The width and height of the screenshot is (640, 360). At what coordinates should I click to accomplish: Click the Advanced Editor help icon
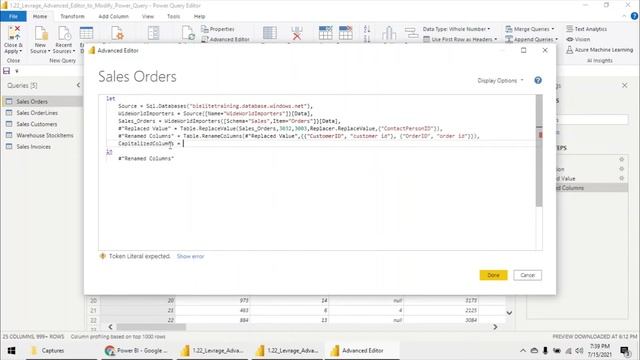538,80
